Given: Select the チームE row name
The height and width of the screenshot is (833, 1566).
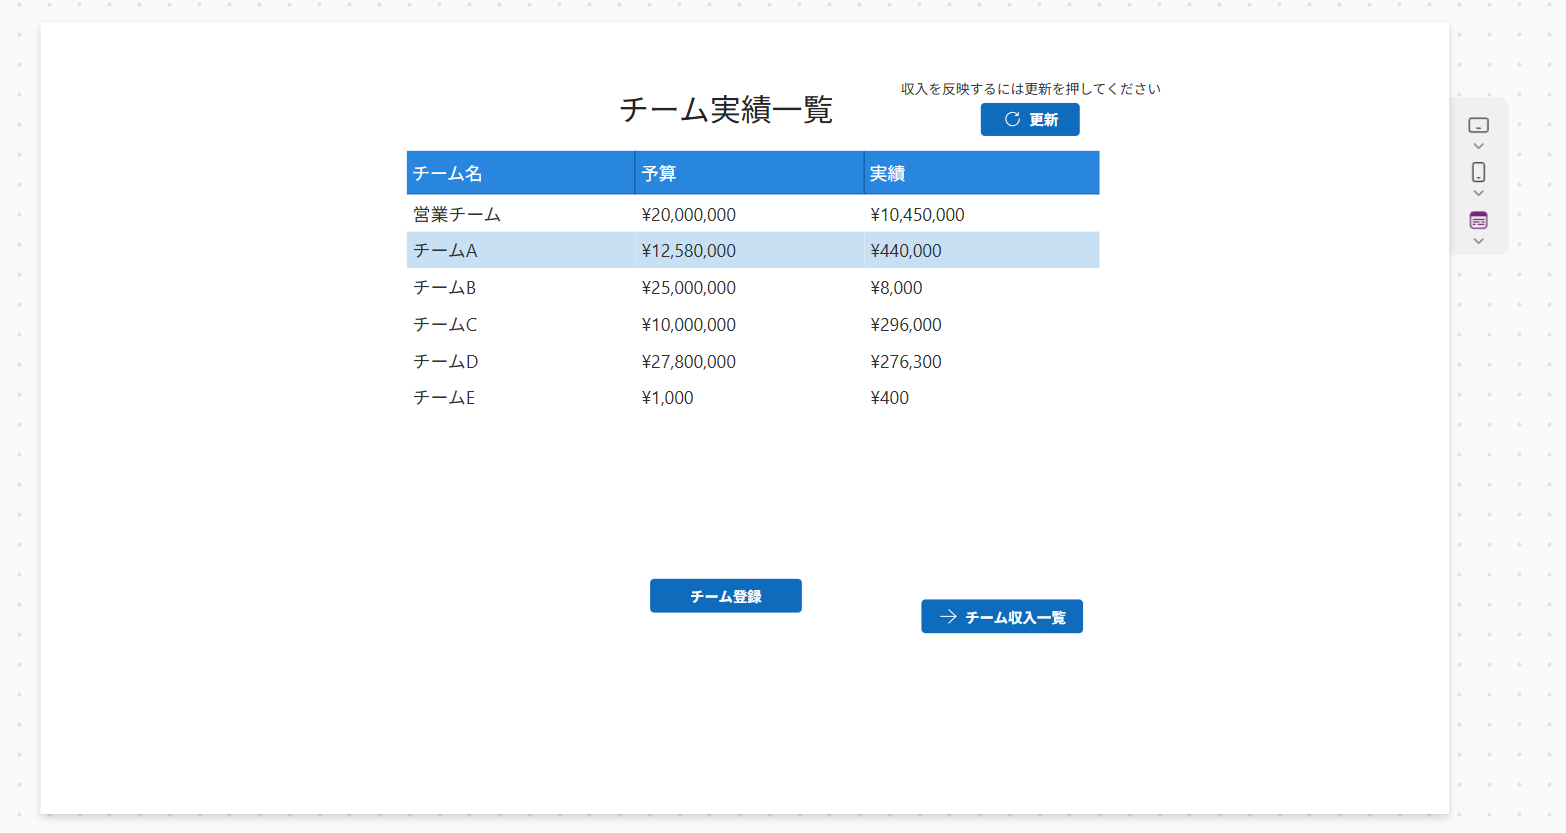Looking at the screenshot, I should 444,398.
